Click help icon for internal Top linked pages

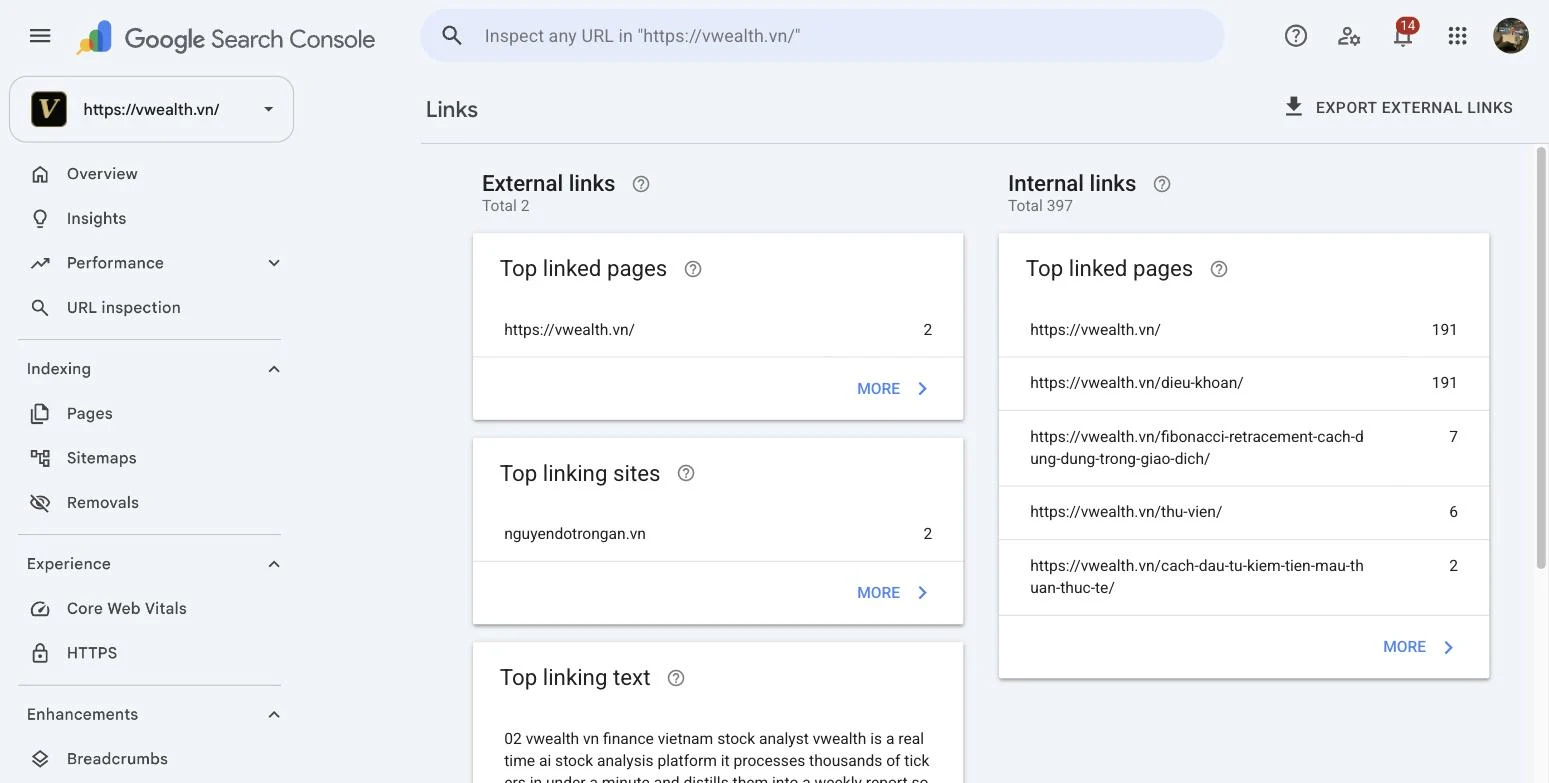tap(1219, 269)
